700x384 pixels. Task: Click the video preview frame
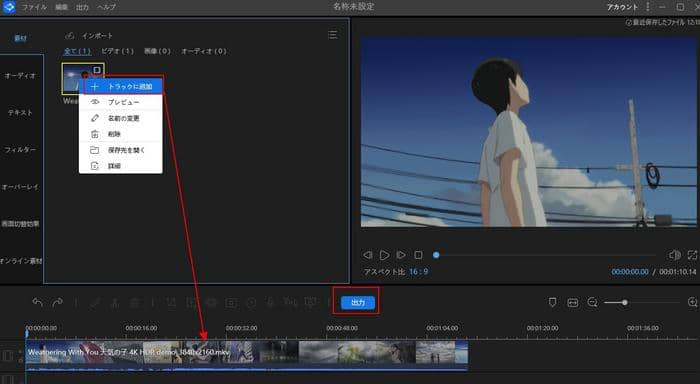528,132
